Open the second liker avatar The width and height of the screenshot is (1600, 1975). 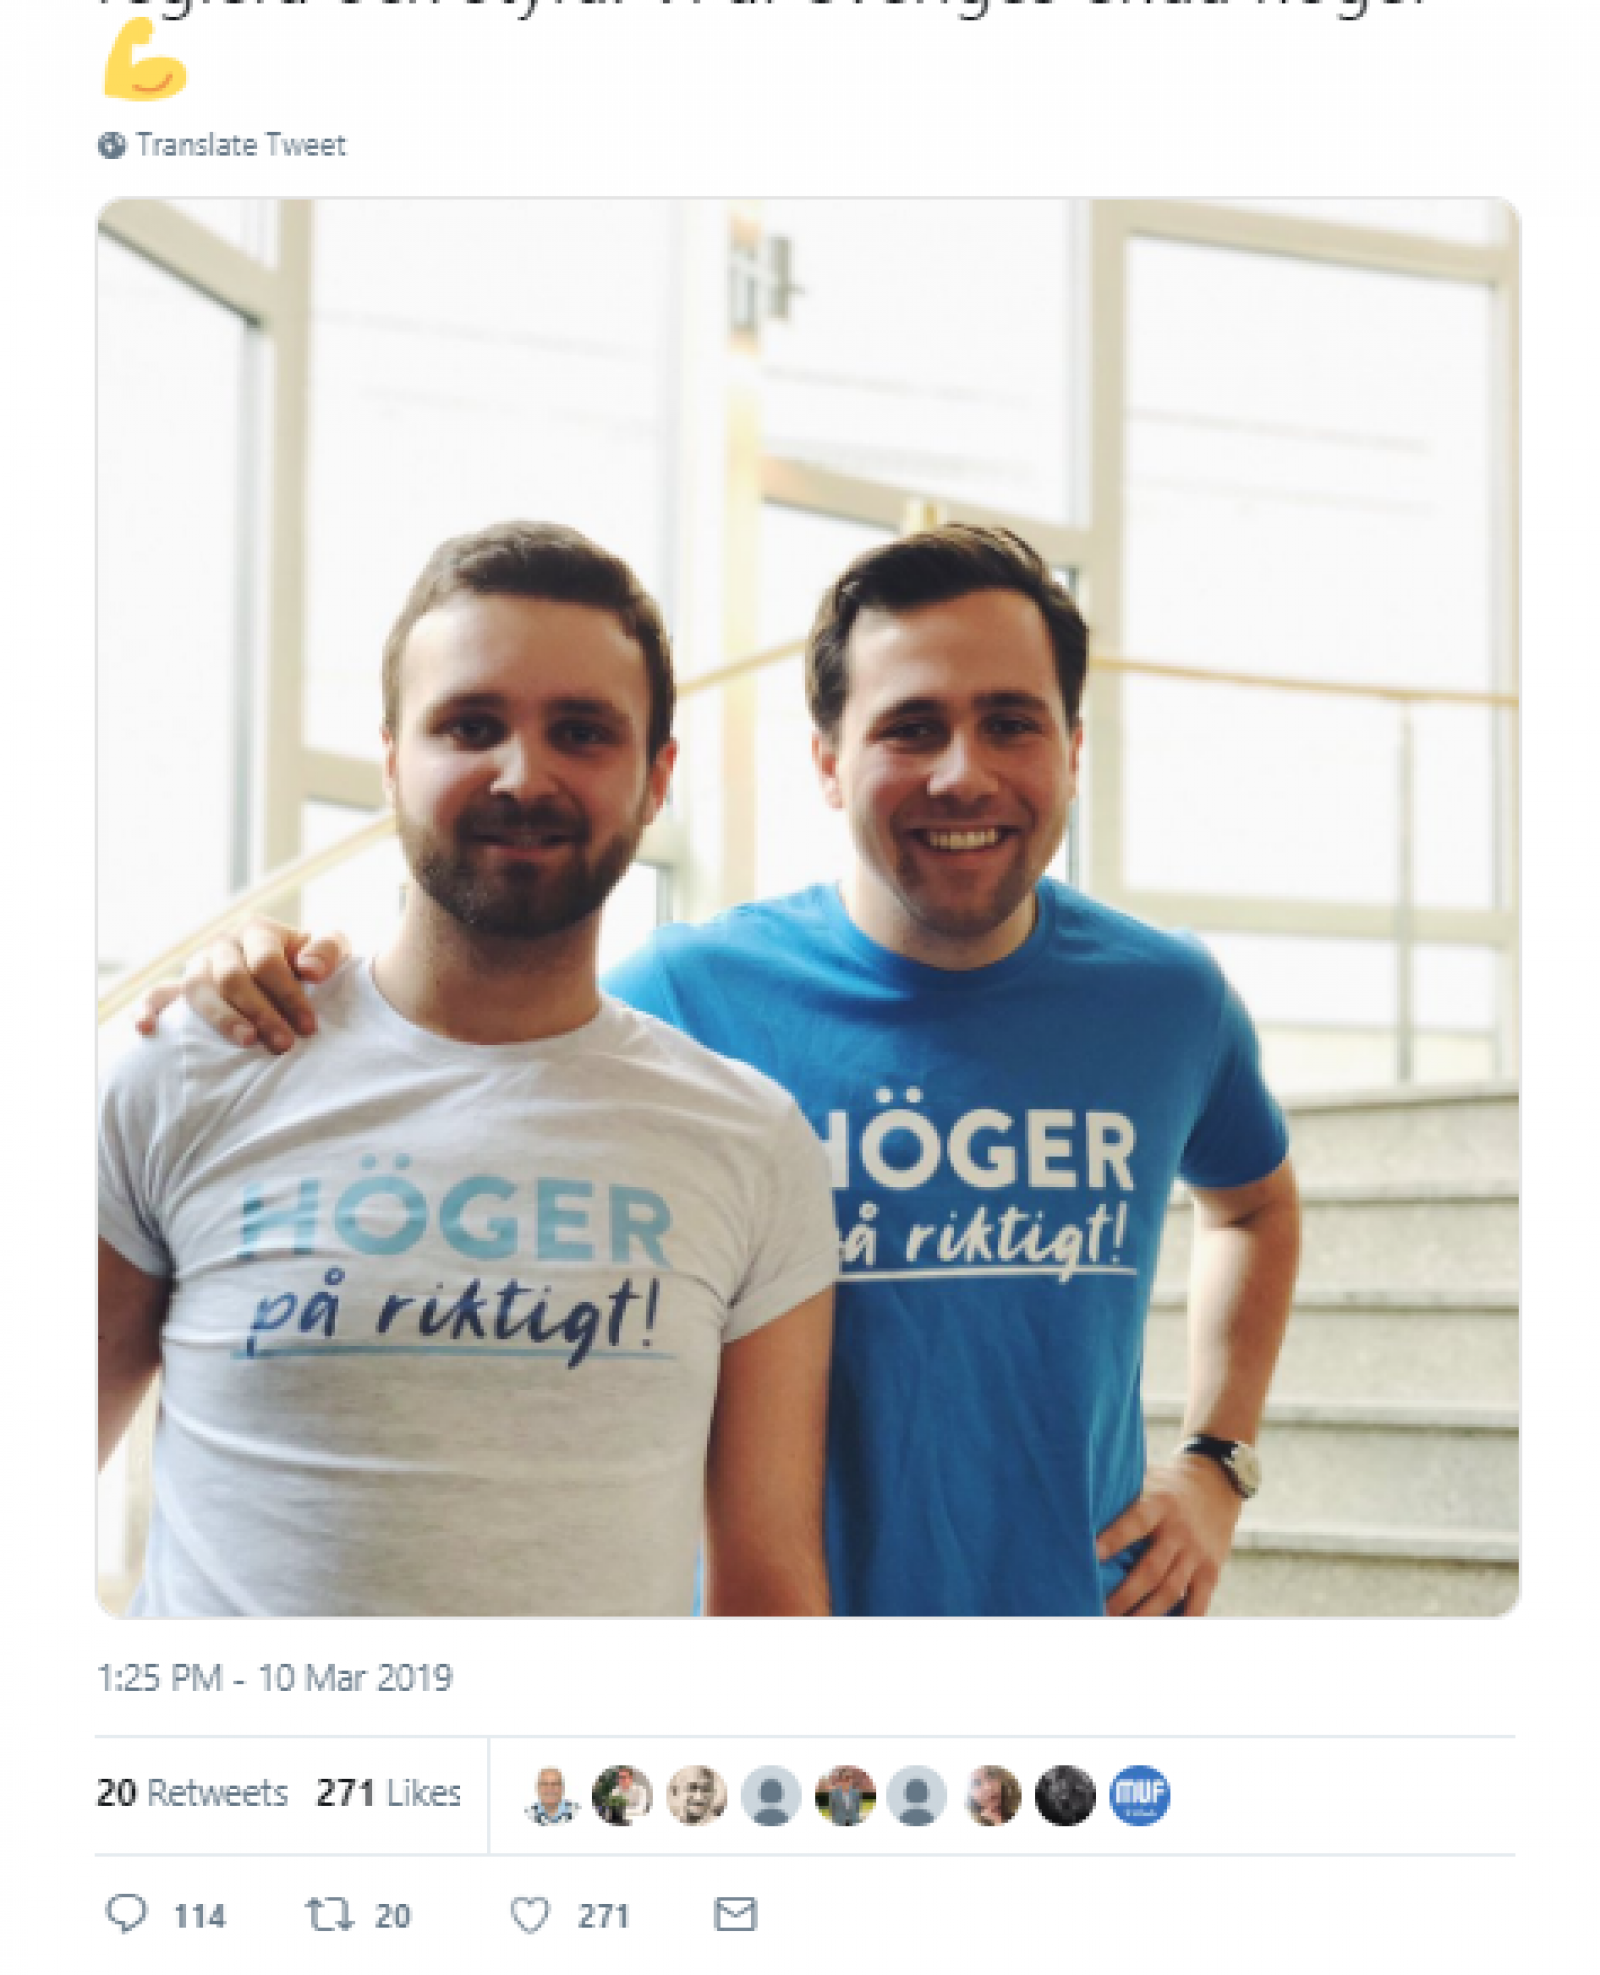click(622, 1794)
